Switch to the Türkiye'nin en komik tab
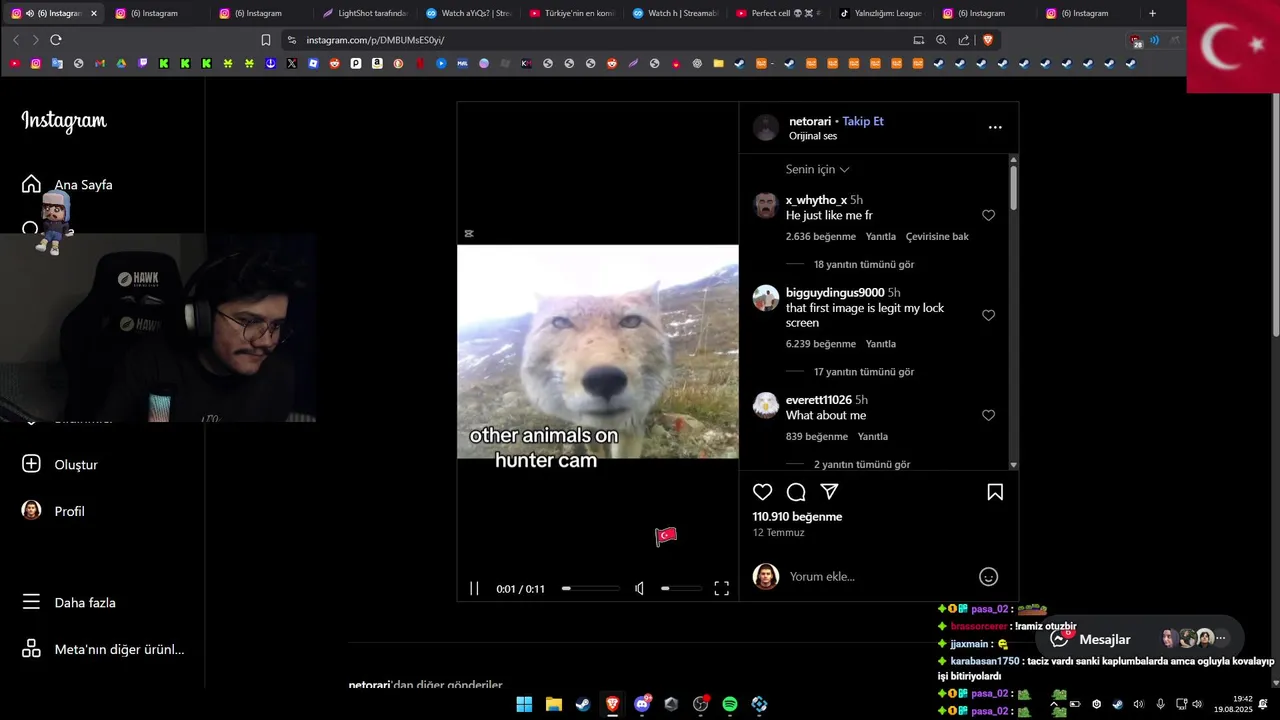 (572, 13)
